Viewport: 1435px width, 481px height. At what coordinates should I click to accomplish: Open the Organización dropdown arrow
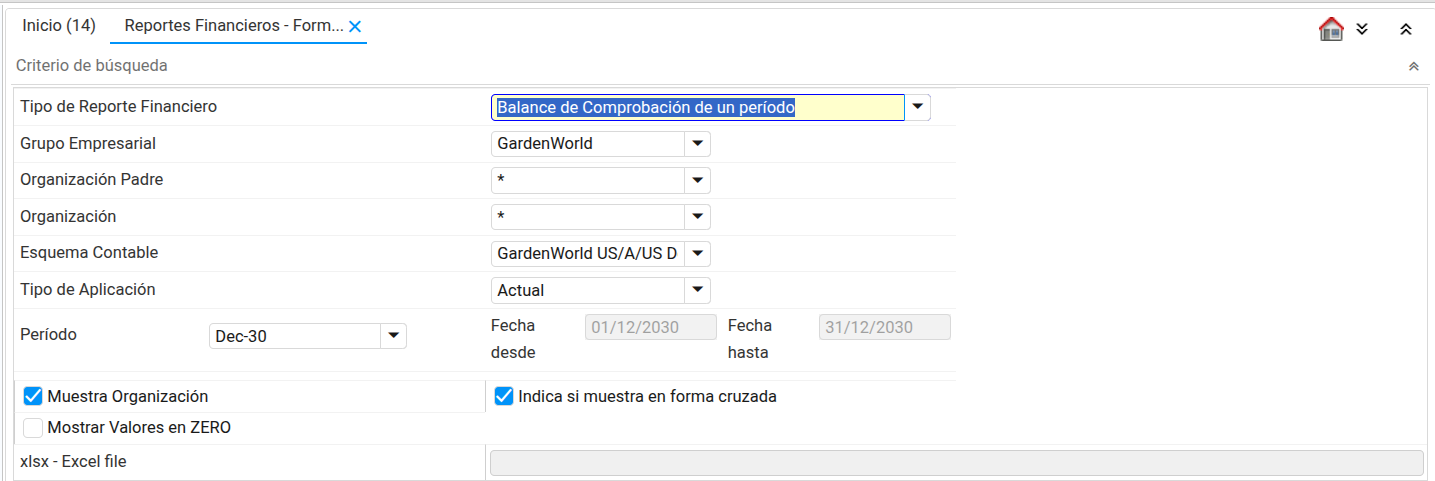[698, 217]
